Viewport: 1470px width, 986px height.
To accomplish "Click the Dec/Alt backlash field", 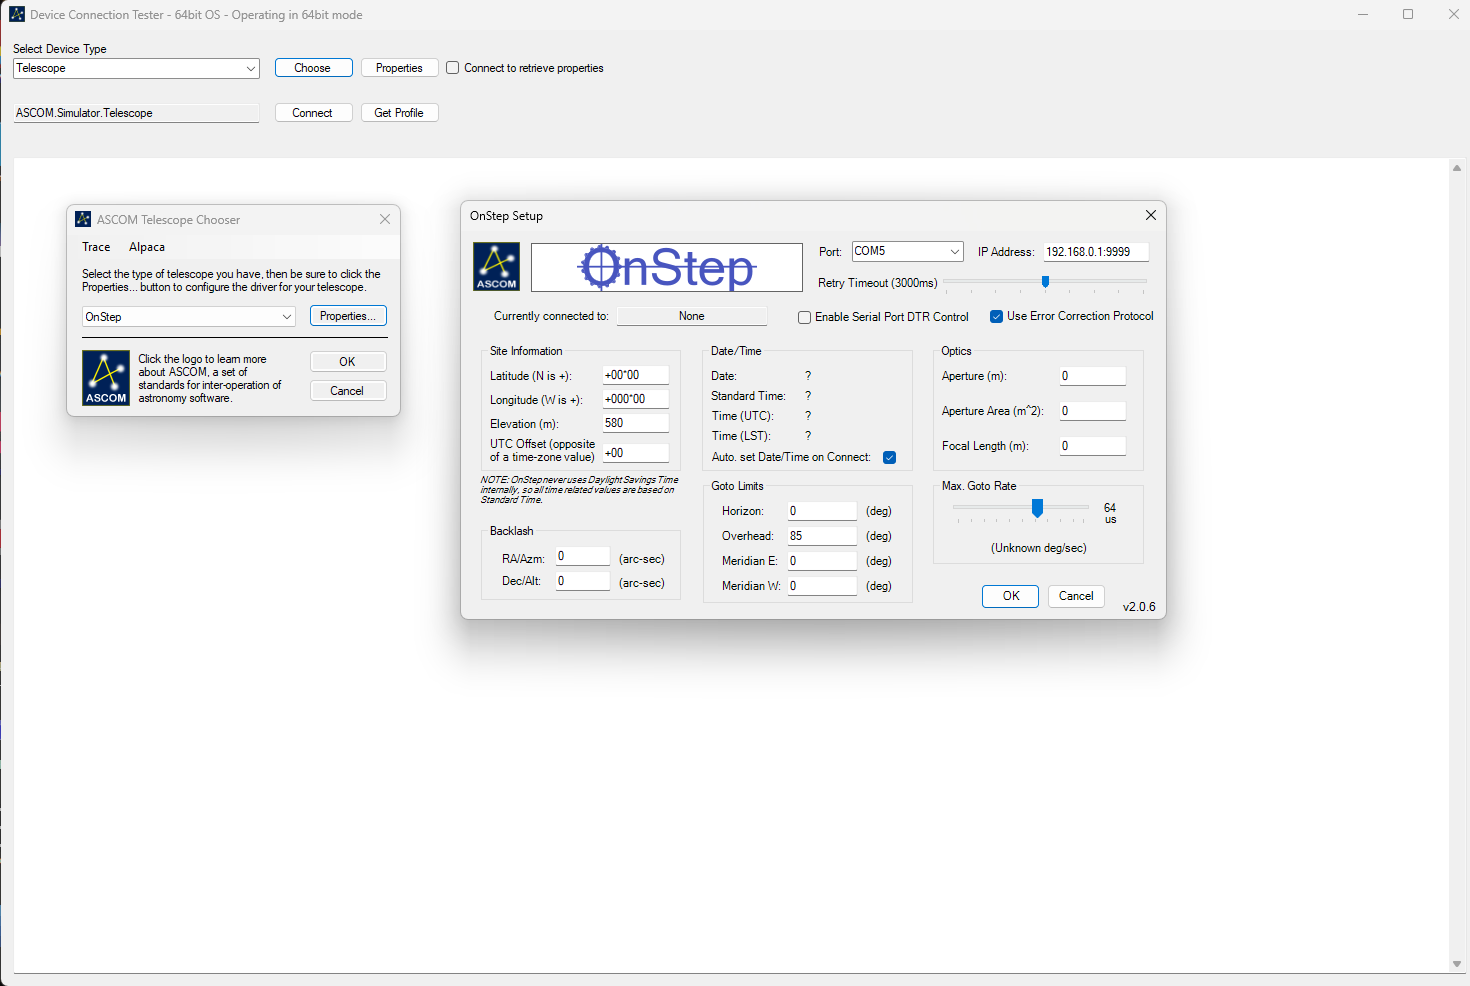I will coord(583,581).
